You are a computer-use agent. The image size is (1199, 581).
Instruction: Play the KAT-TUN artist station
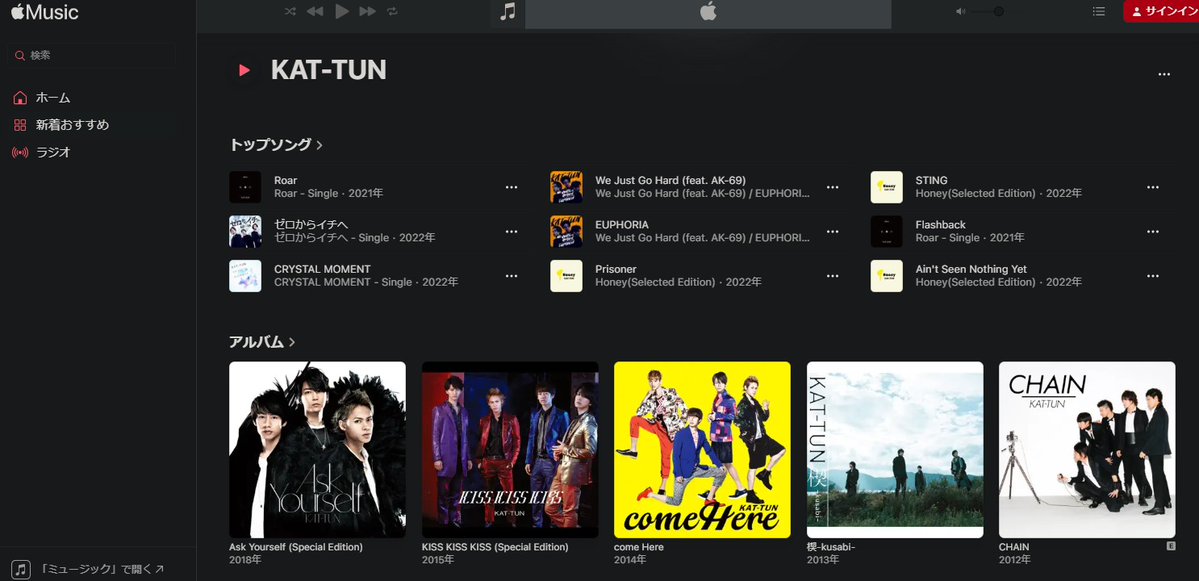[243, 70]
